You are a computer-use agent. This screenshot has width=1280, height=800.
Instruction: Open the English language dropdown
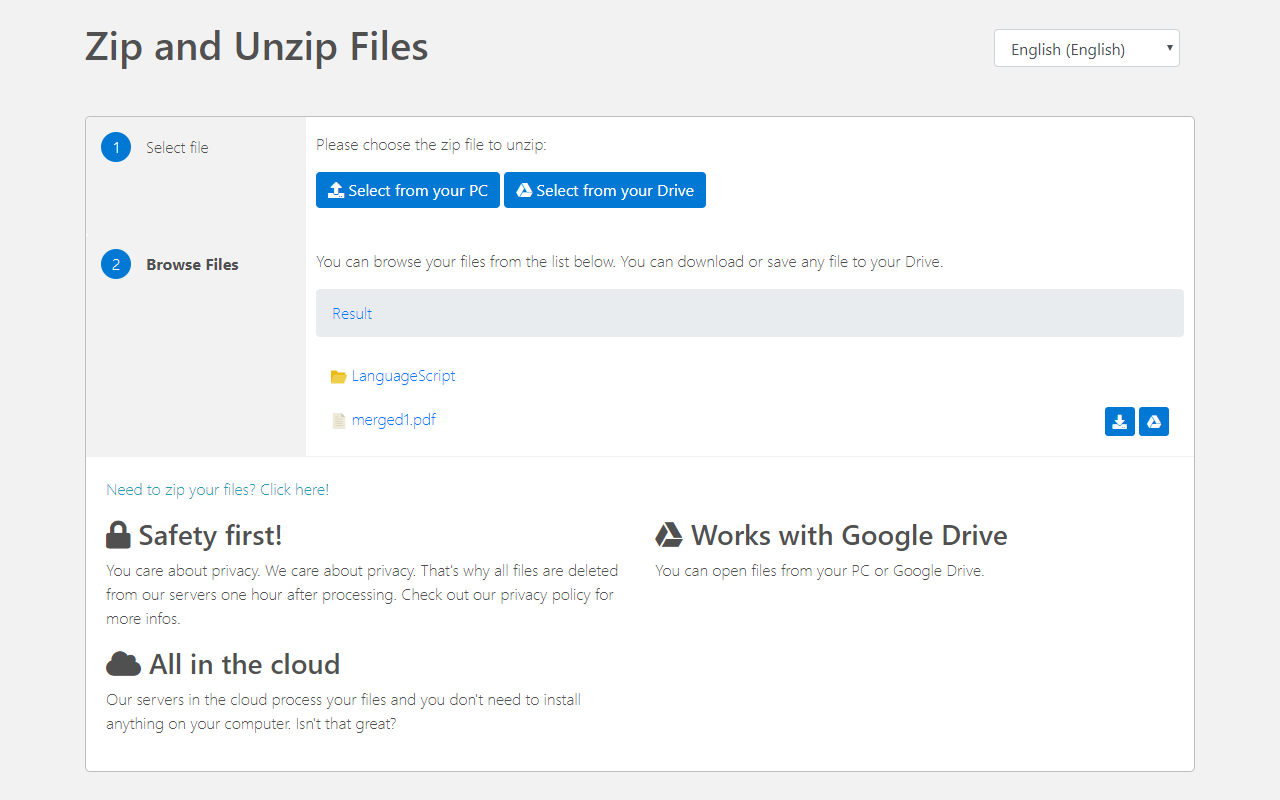click(1086, 48)
